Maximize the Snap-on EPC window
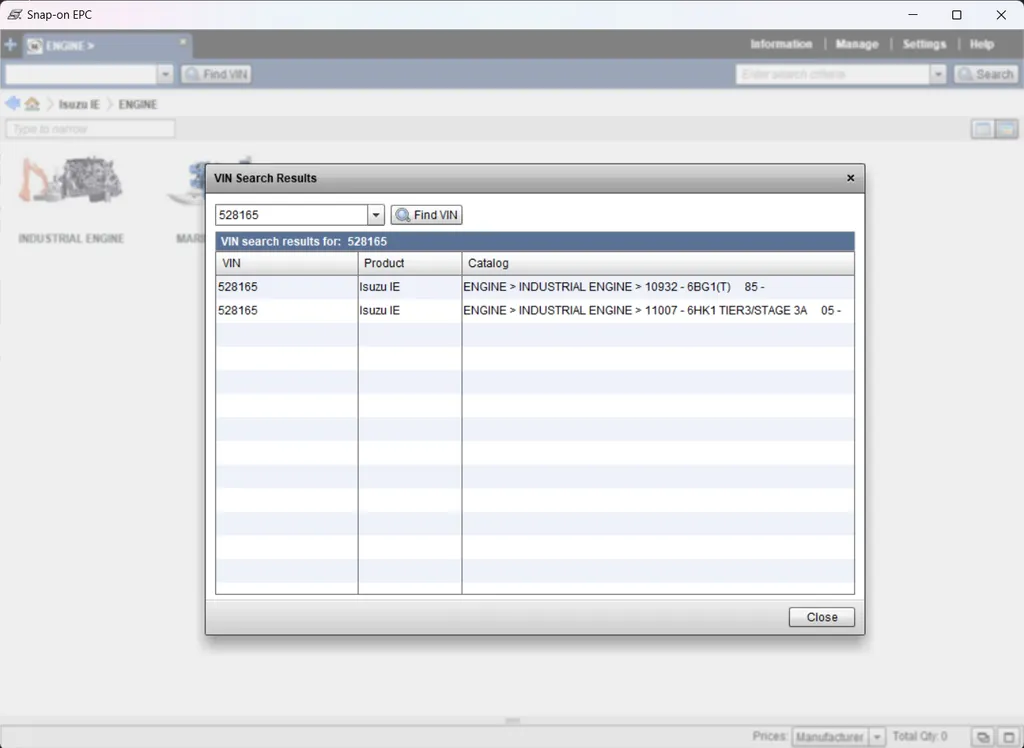Viewport: 1024px width, 748px height. point(957,14)
